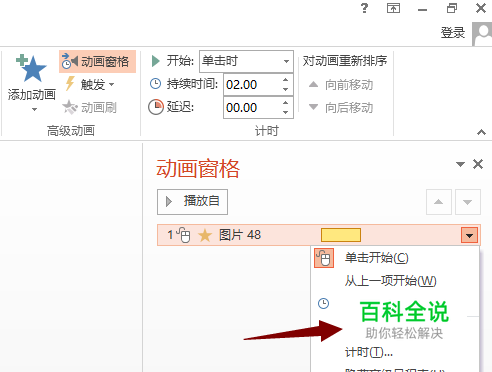Image resolution: width=492 pixels, height=372 pixels.
Task: Click the user account avatar icon
Action: click(482, 34)
